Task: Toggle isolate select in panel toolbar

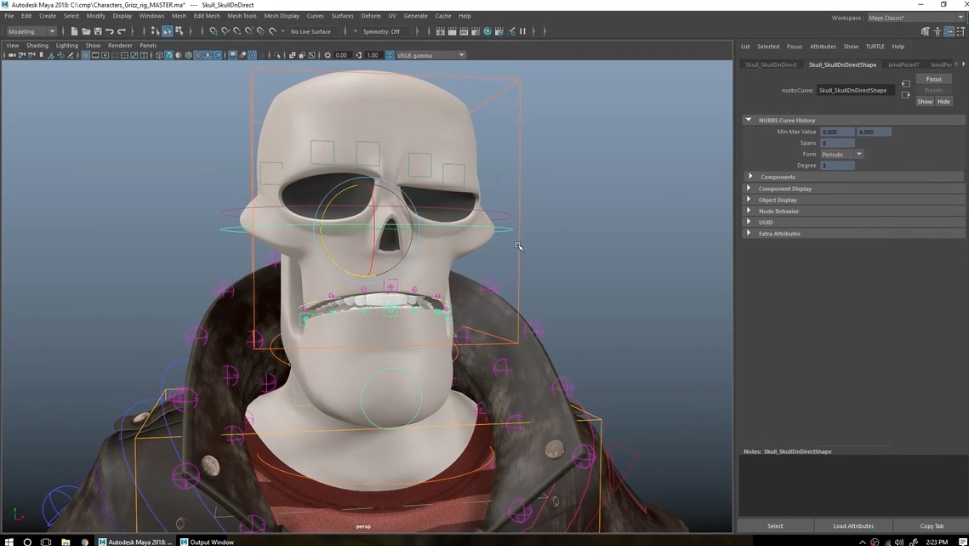Action: (277, 55)
